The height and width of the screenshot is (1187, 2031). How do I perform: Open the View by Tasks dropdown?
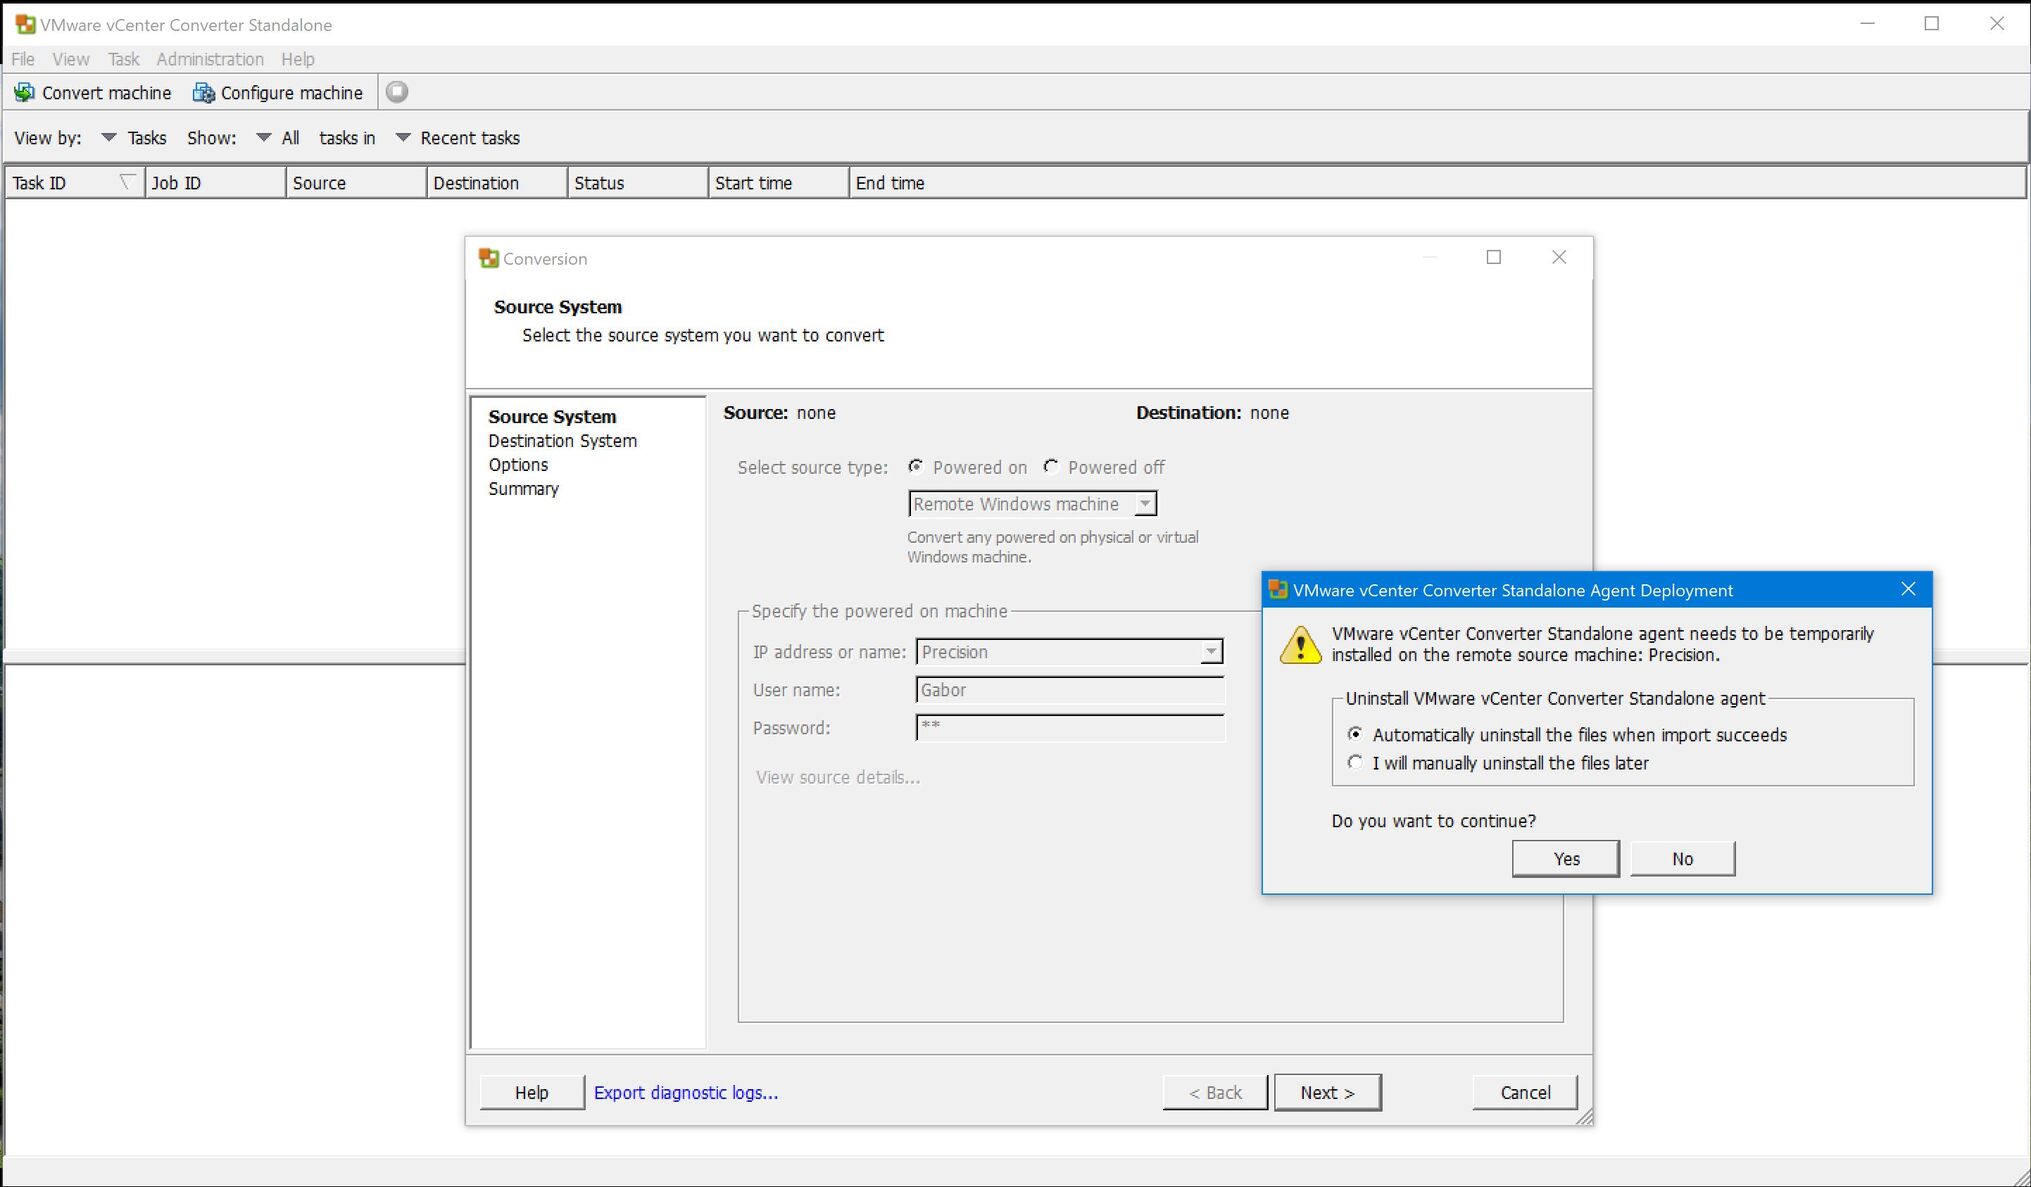(109, 138)
